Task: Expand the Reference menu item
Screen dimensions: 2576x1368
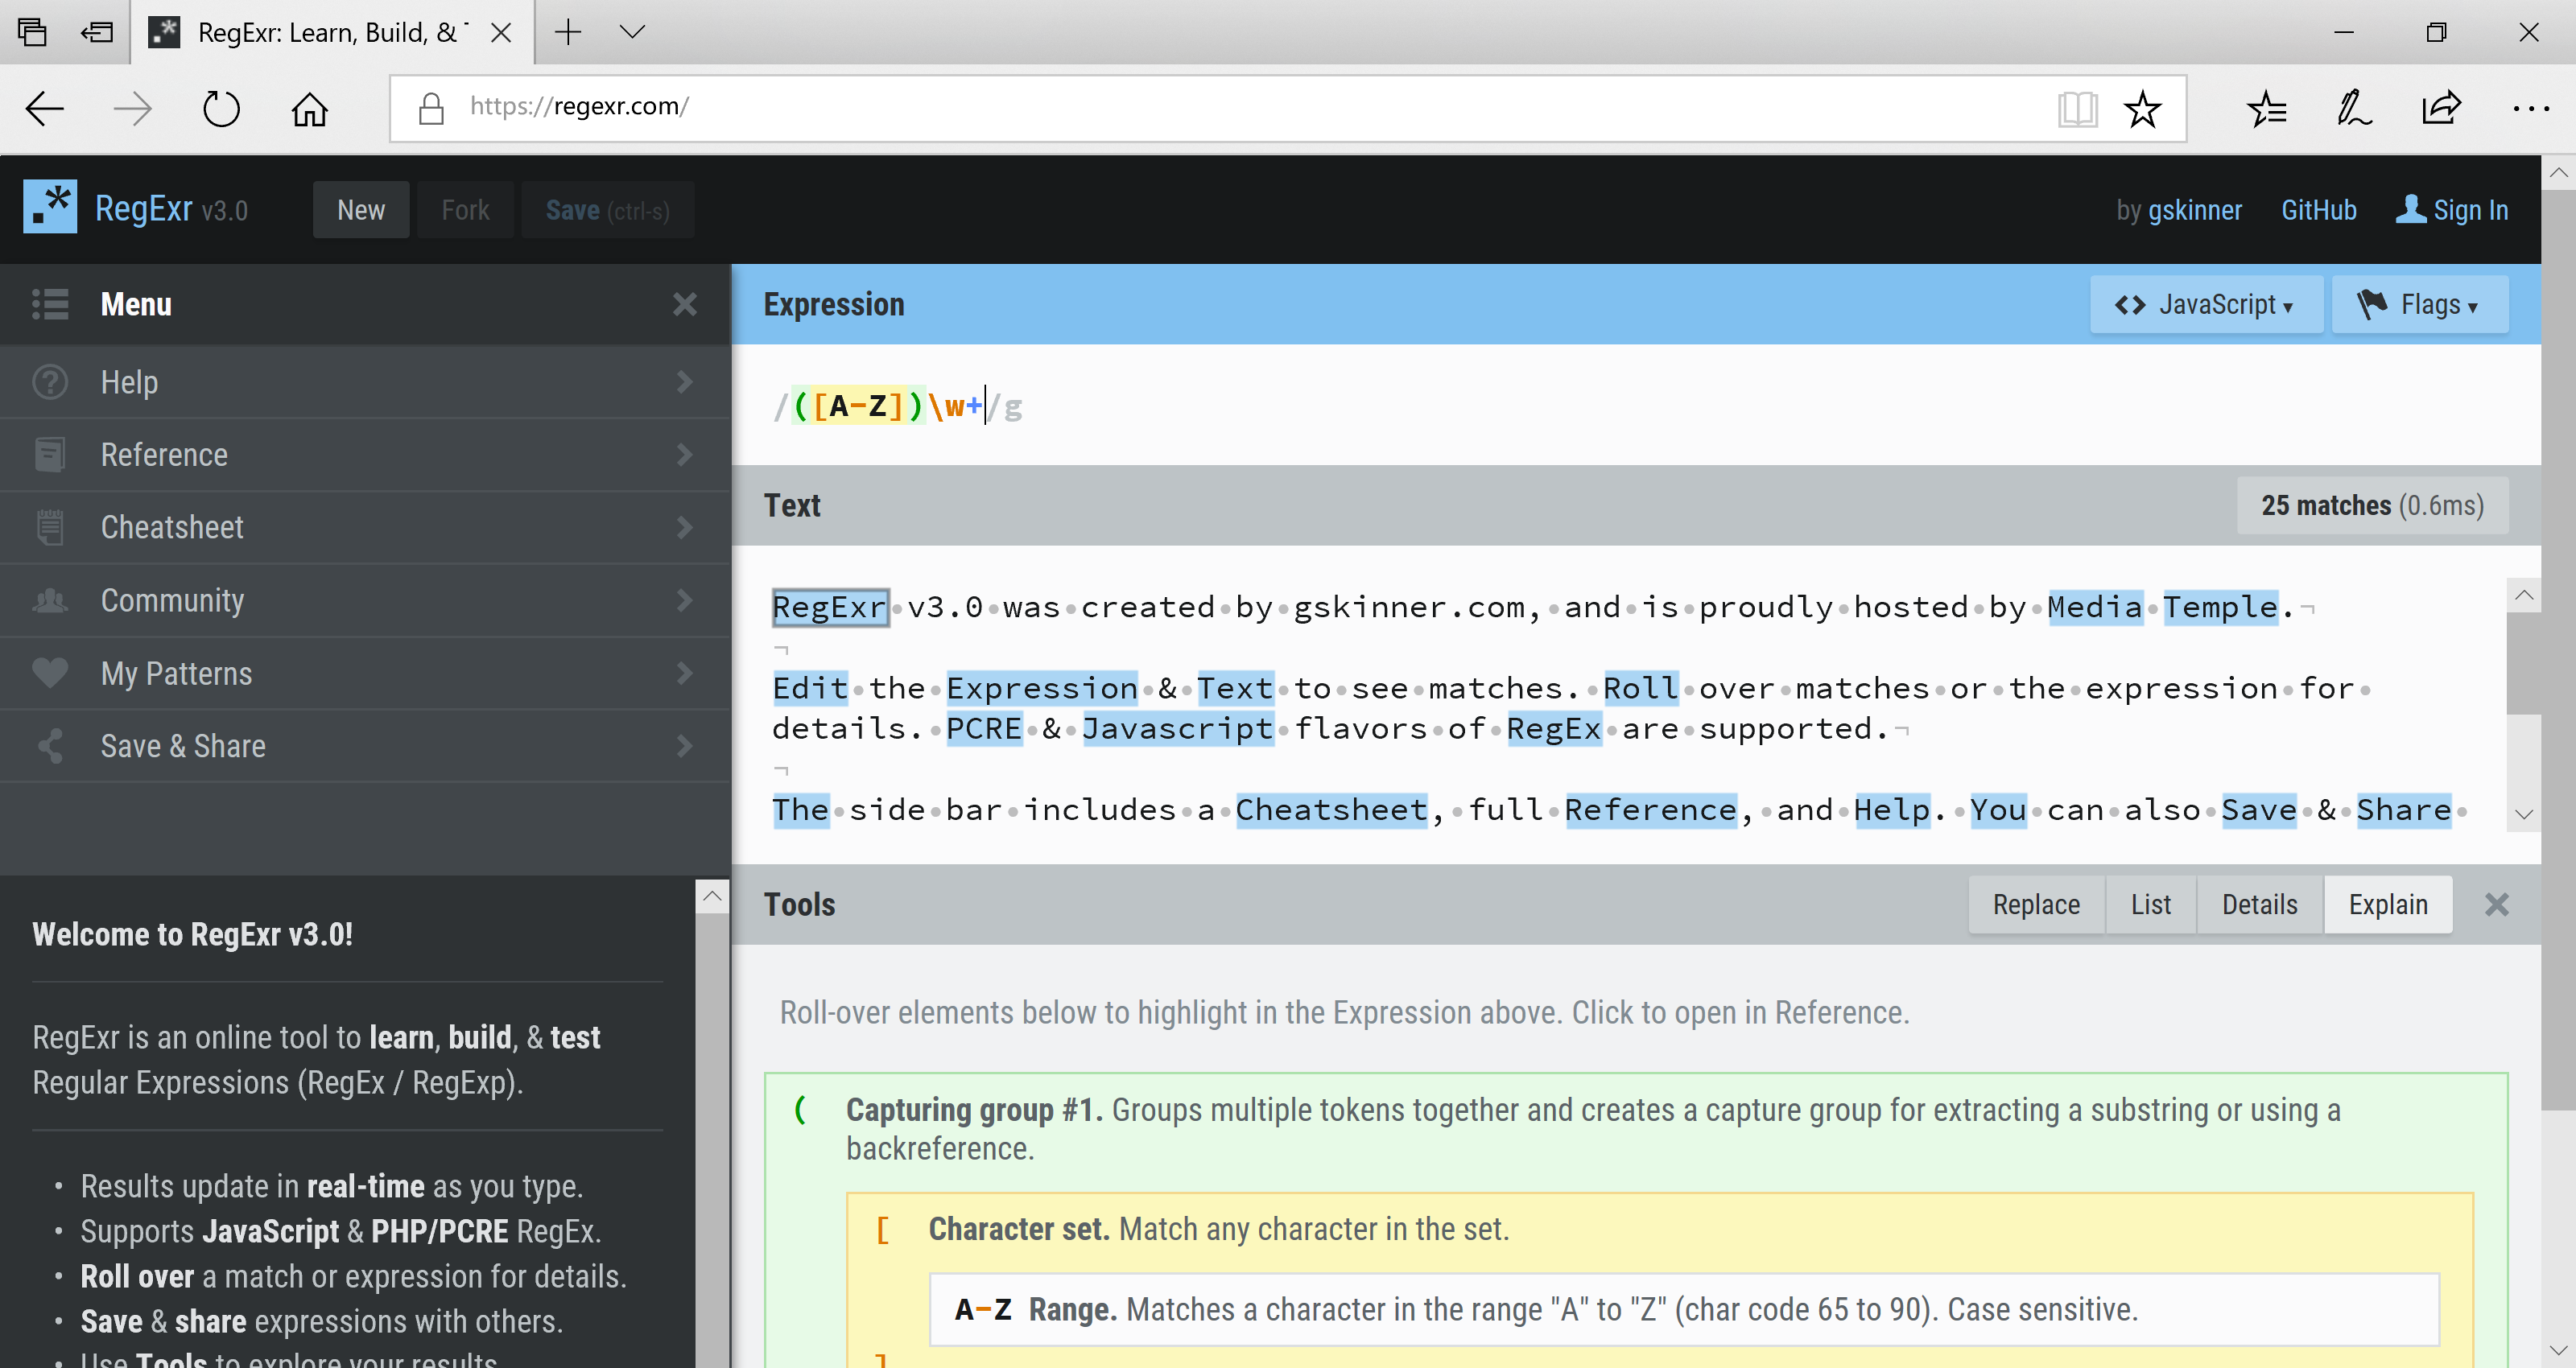Action: pos(685,455)
